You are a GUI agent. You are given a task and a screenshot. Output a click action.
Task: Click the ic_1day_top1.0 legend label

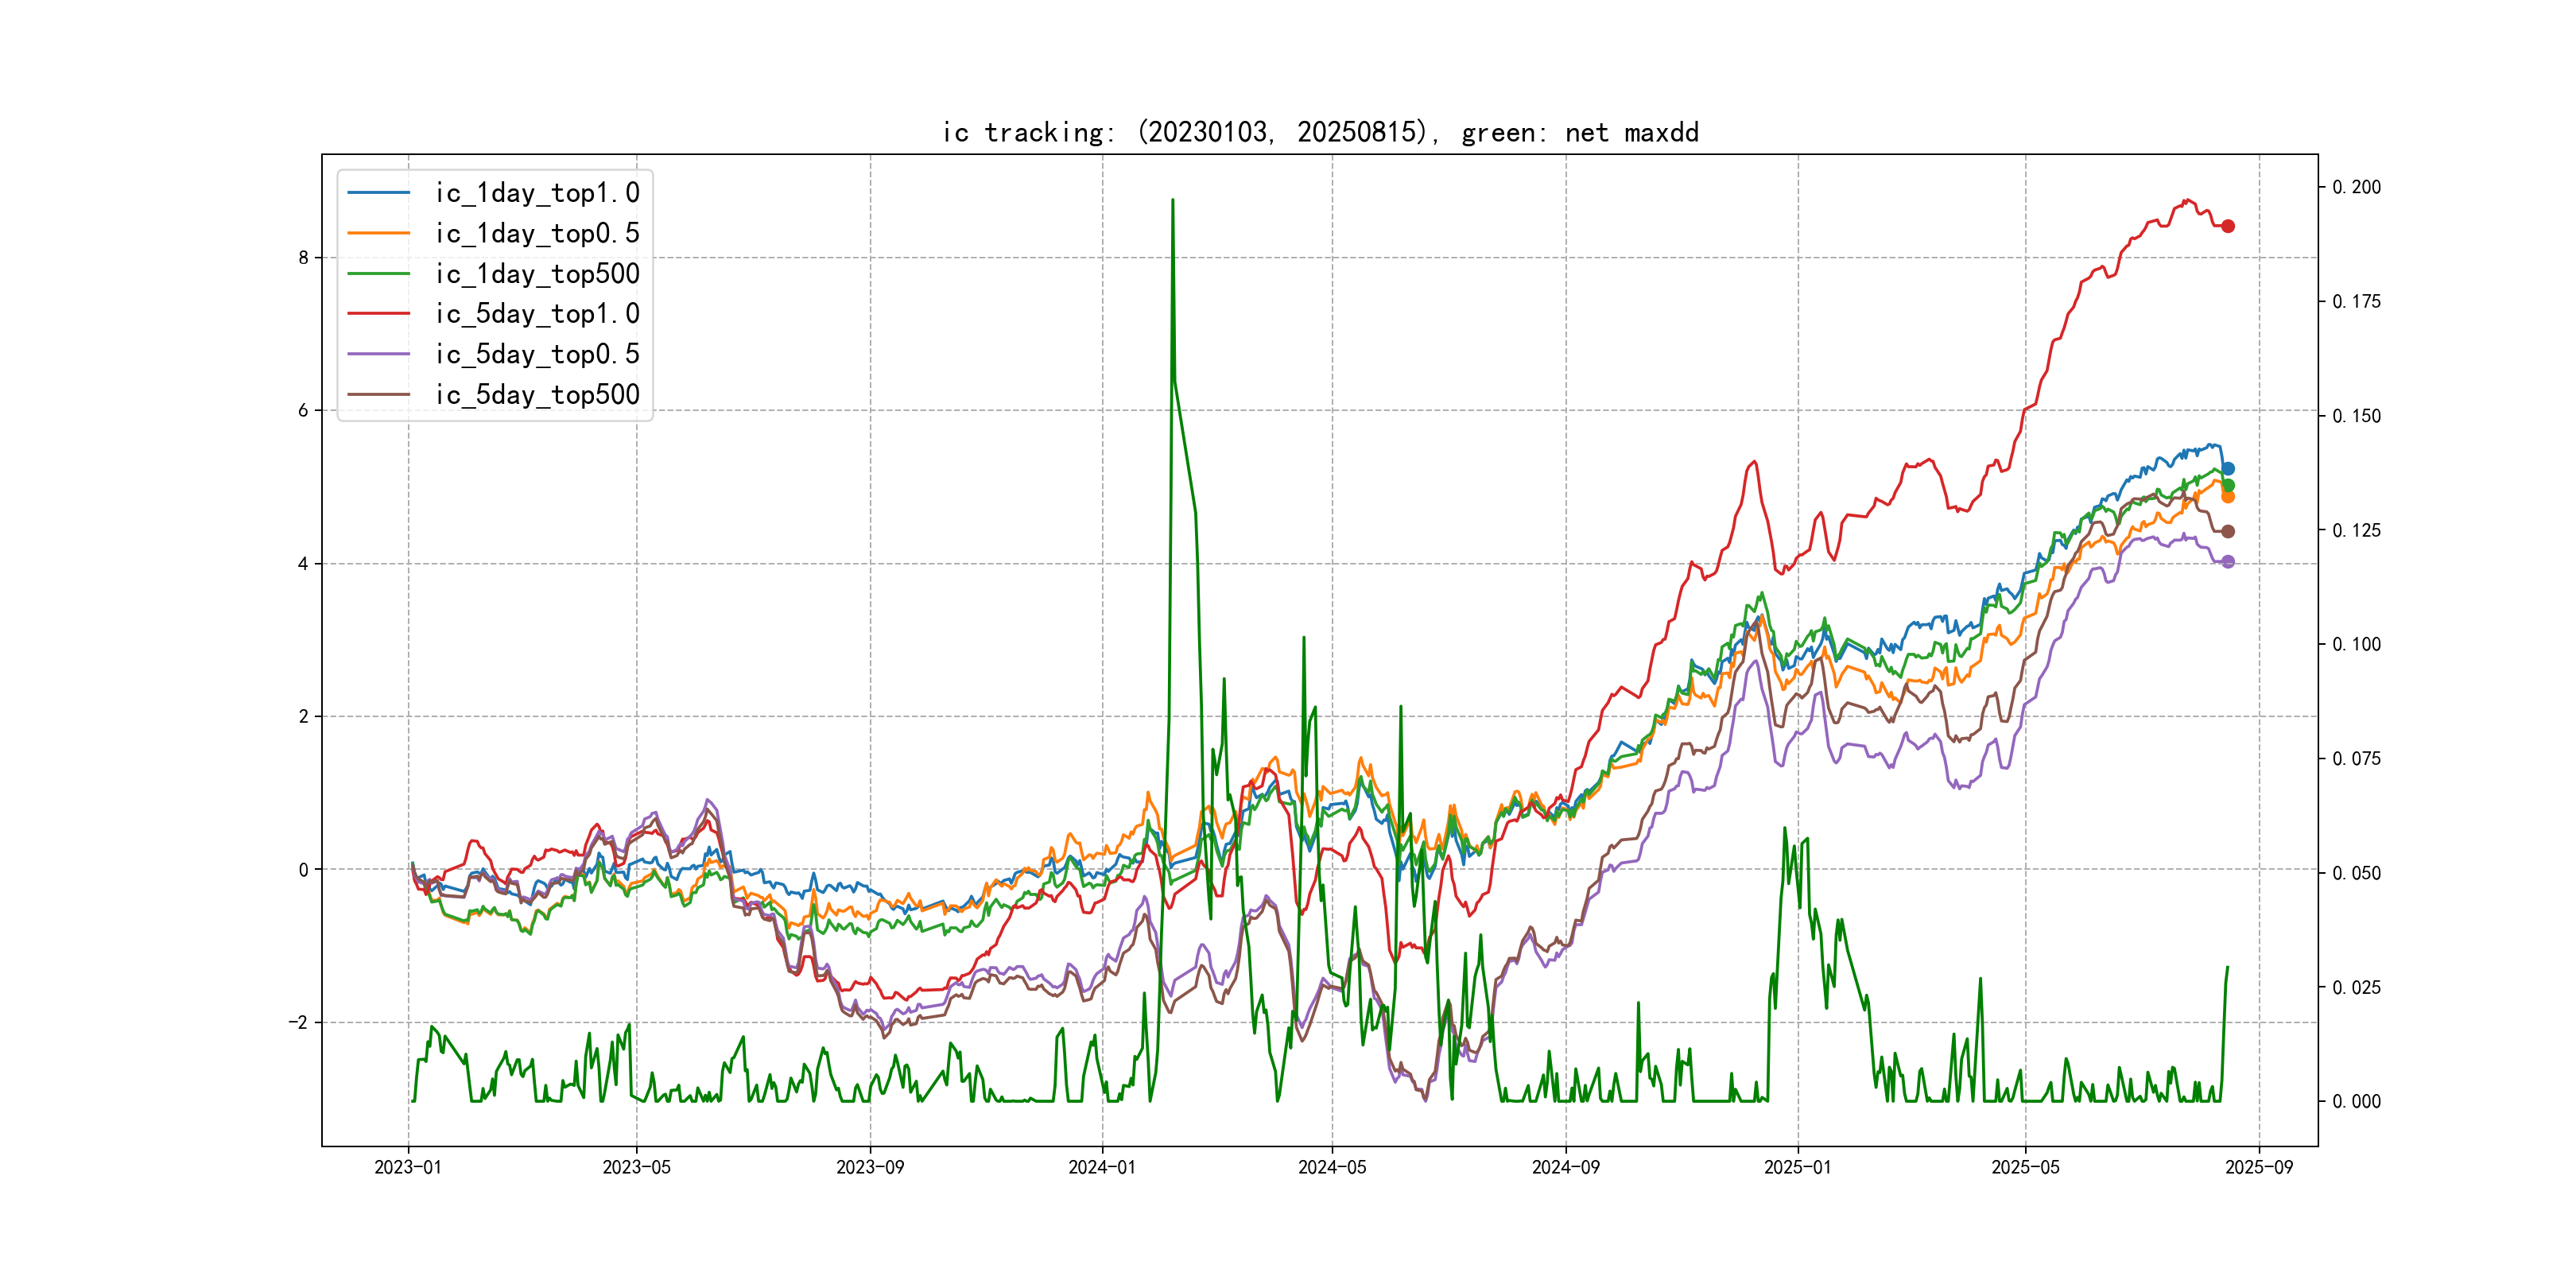tap(537, 193)
